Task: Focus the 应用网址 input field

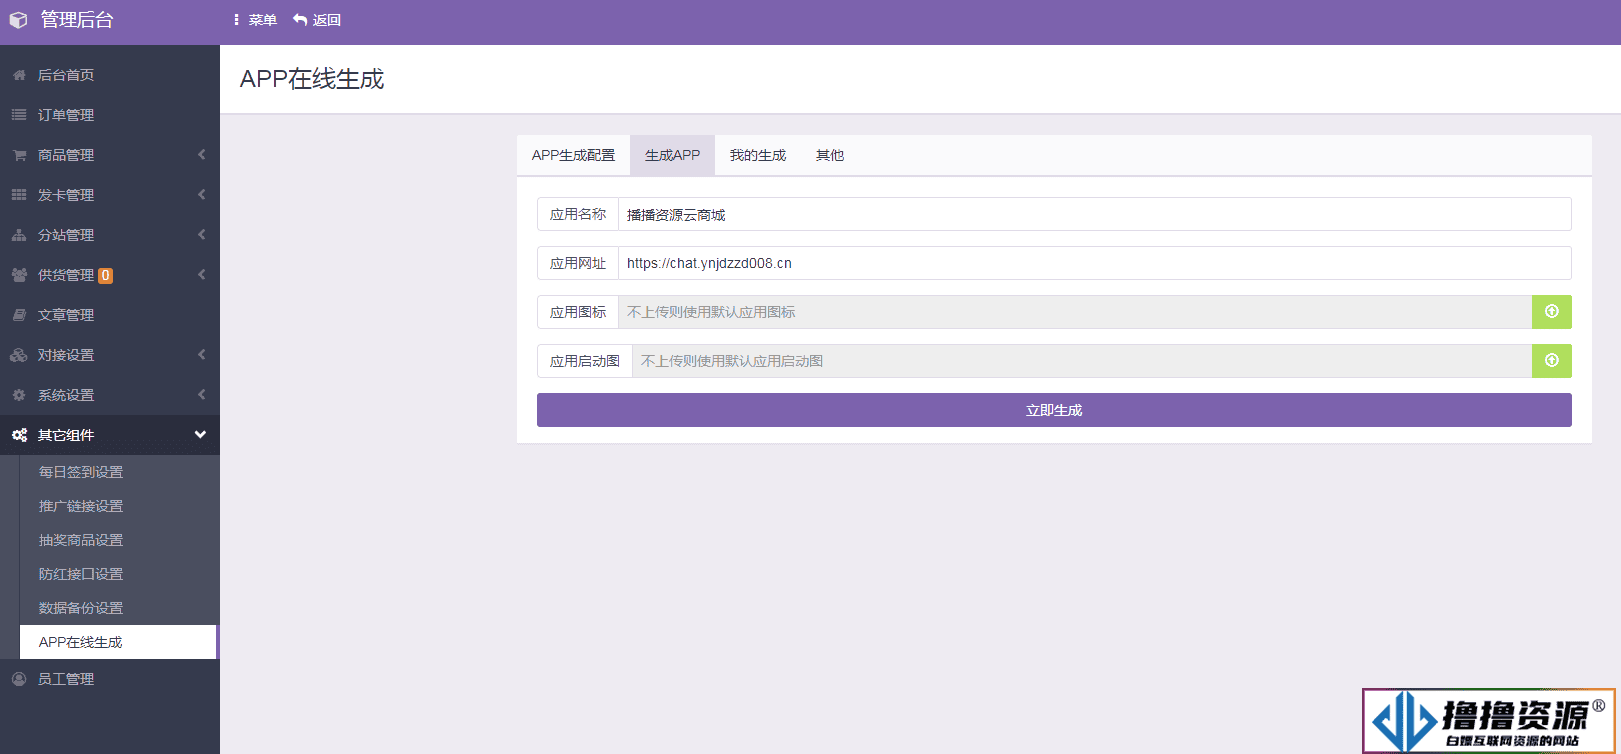Action: 1095,263
